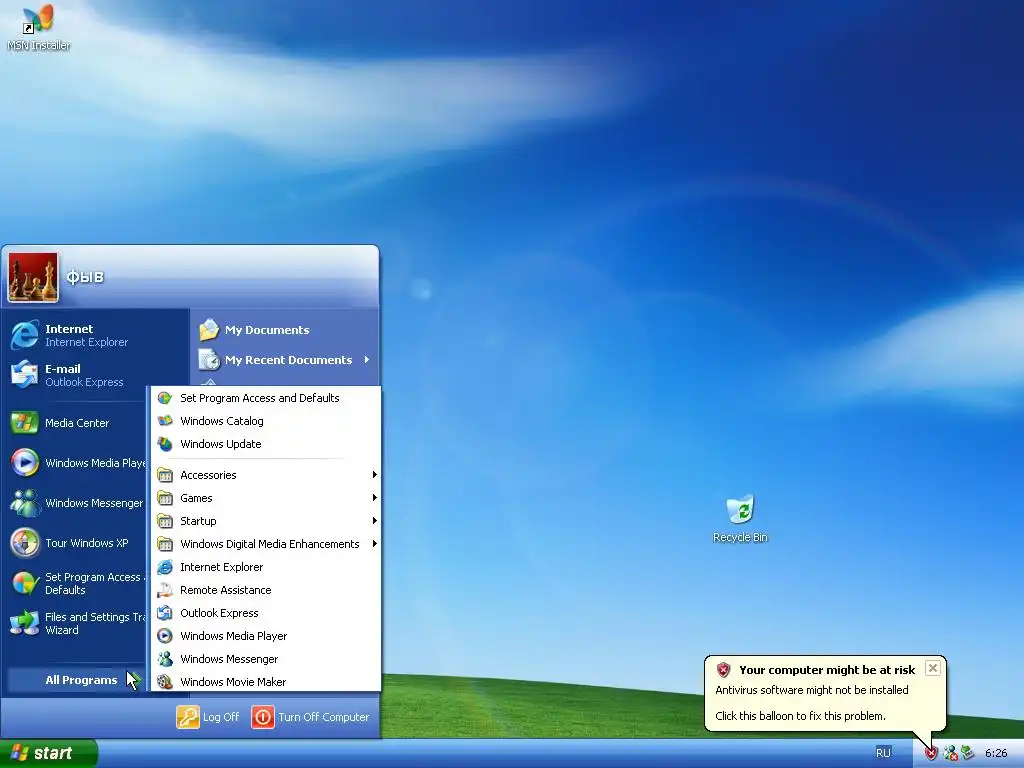
Task: Select the Recycle Bin desktop icon
Action: (x=740, y=519)
